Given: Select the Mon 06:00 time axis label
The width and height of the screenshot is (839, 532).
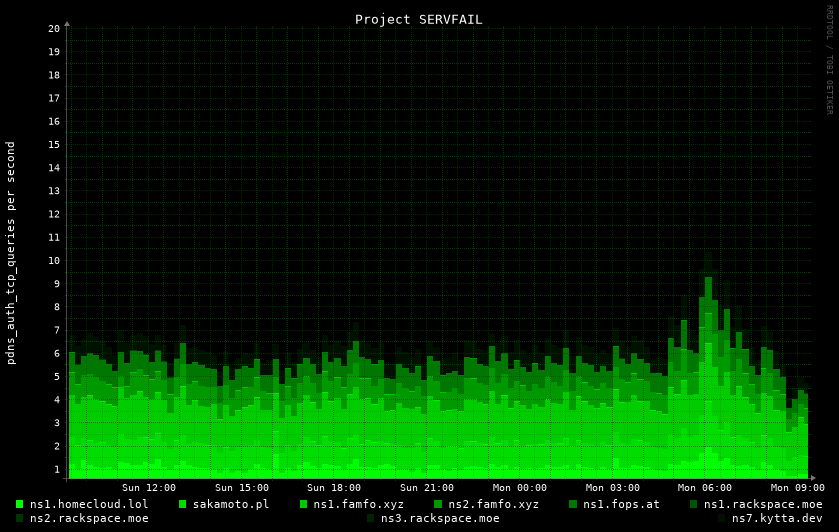Looking at the screenshot, I should (705, 488).
